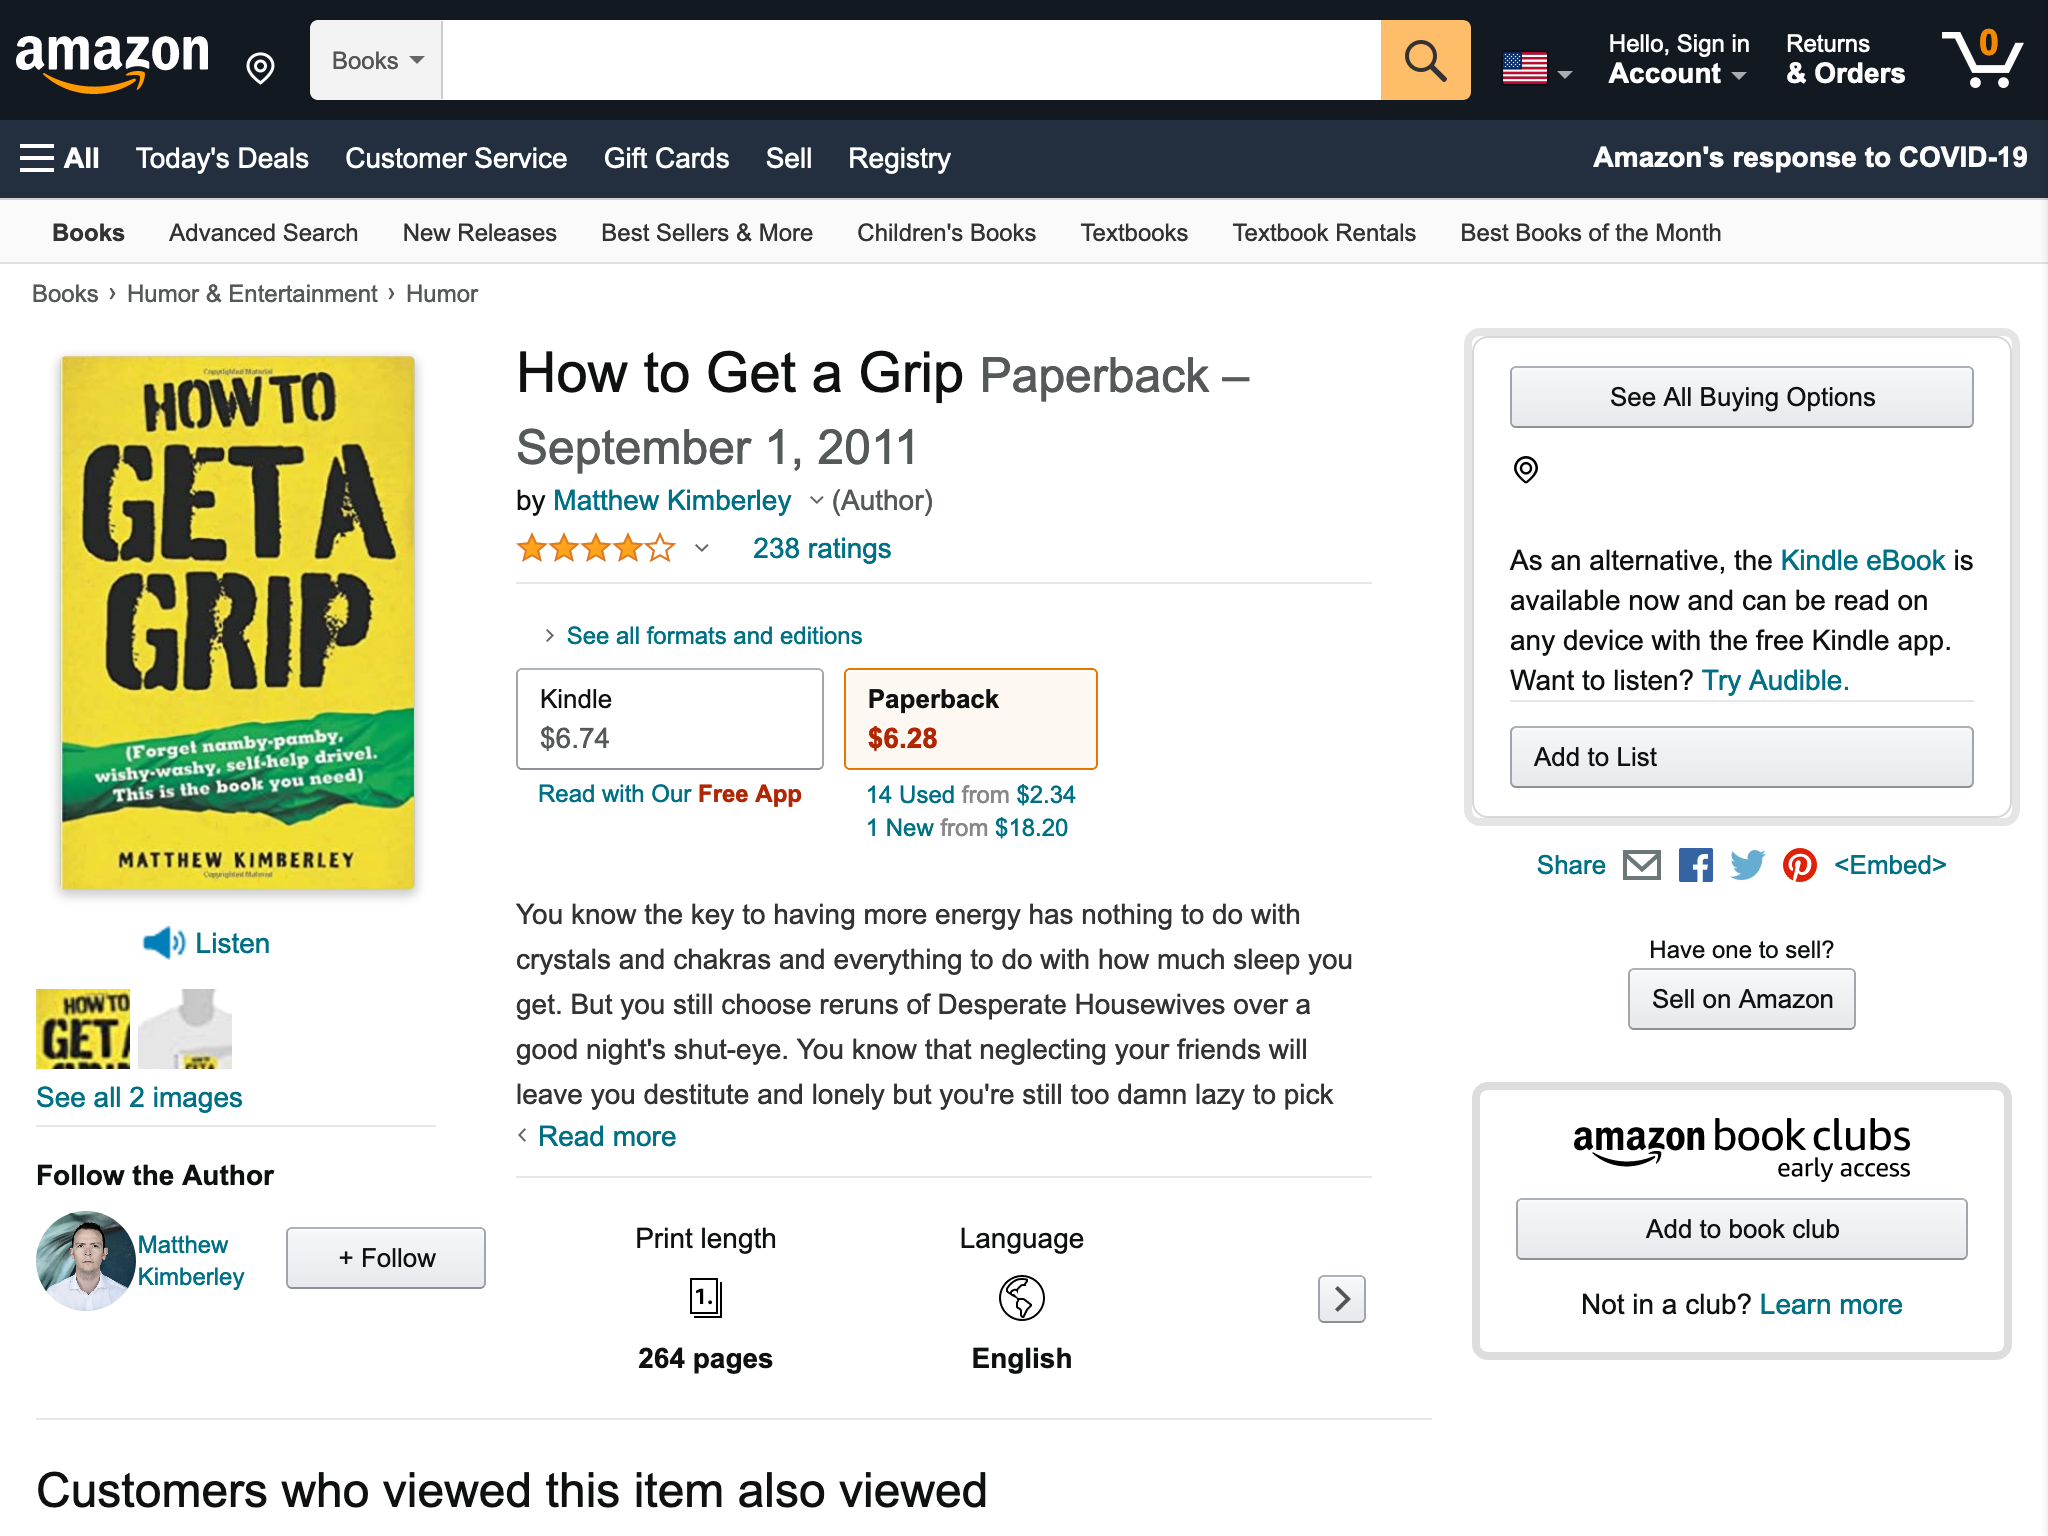
Task: Select the Paperback format option
Action: [x=971, y=719]
